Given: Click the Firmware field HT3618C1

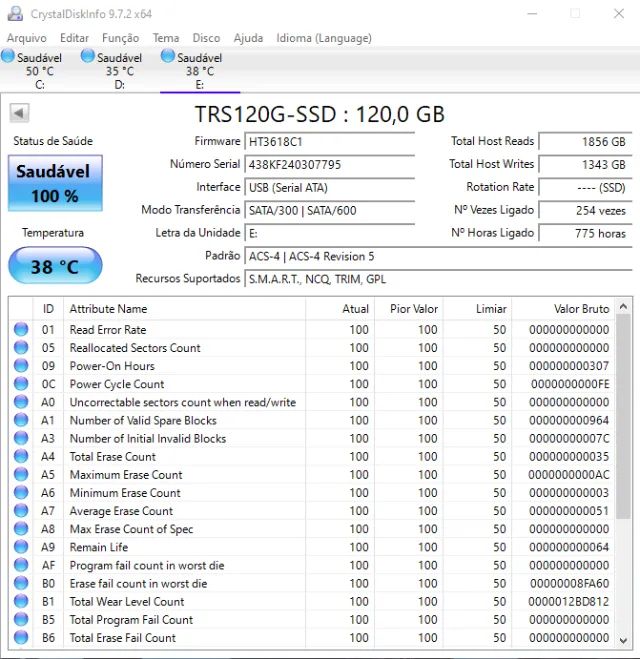Looking at the screenshot, I should 329,142.
